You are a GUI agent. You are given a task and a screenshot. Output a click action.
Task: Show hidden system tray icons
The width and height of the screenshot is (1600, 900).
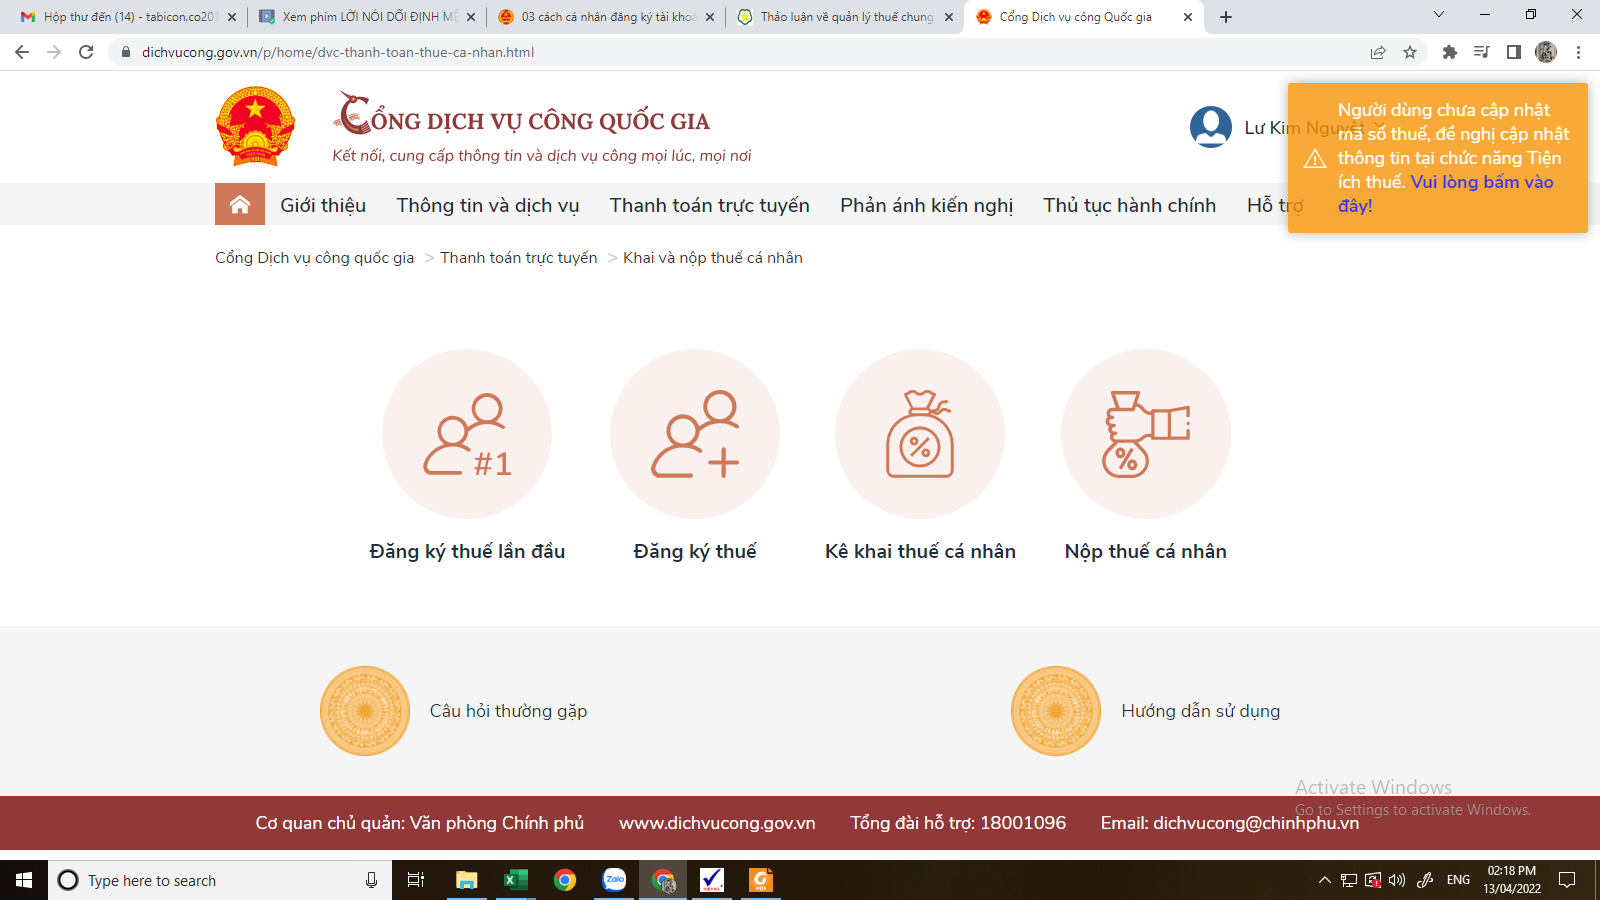click(x=1324, y=880)
